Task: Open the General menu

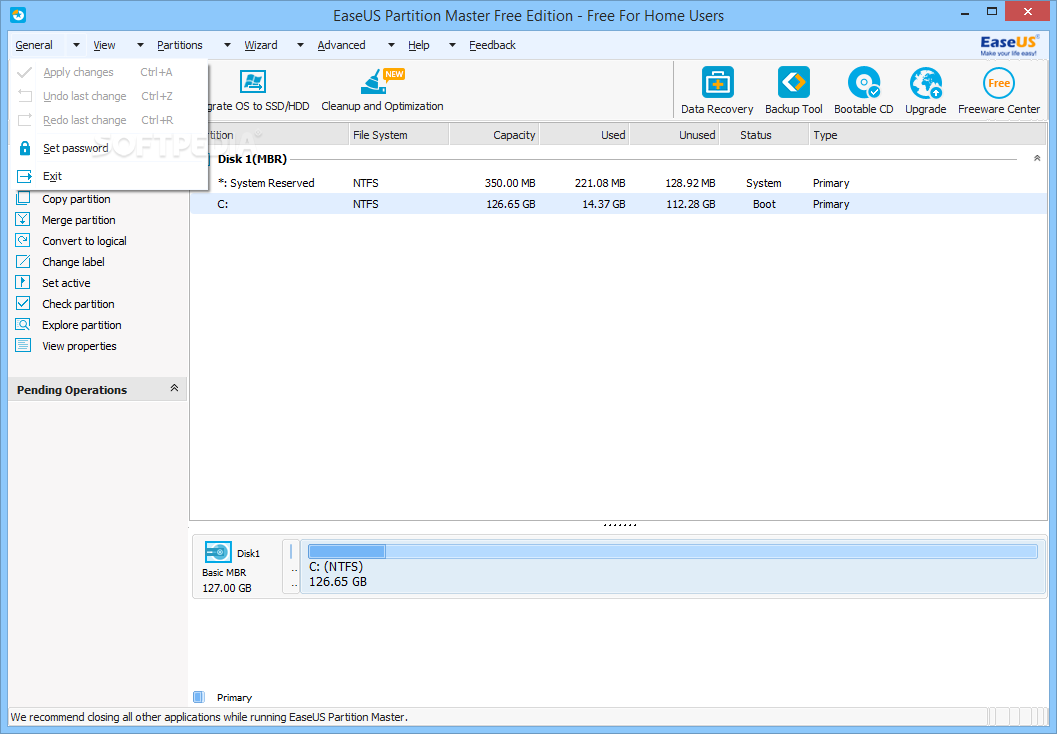Action: (34, 45)
